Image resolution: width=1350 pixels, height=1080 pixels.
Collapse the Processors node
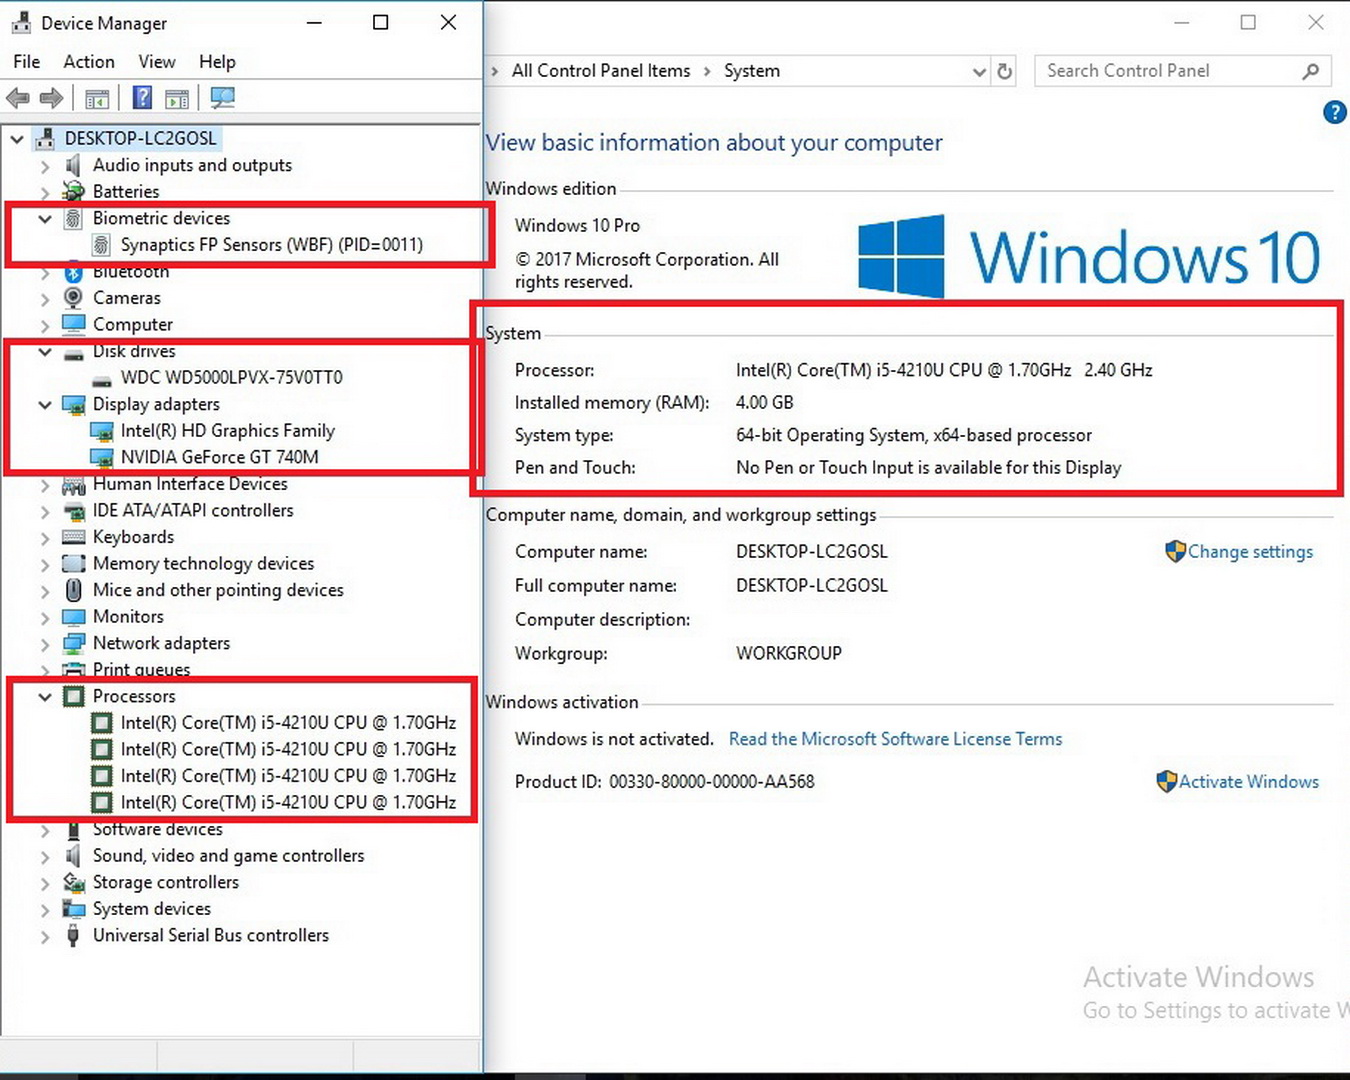click(x=45, y=696)
